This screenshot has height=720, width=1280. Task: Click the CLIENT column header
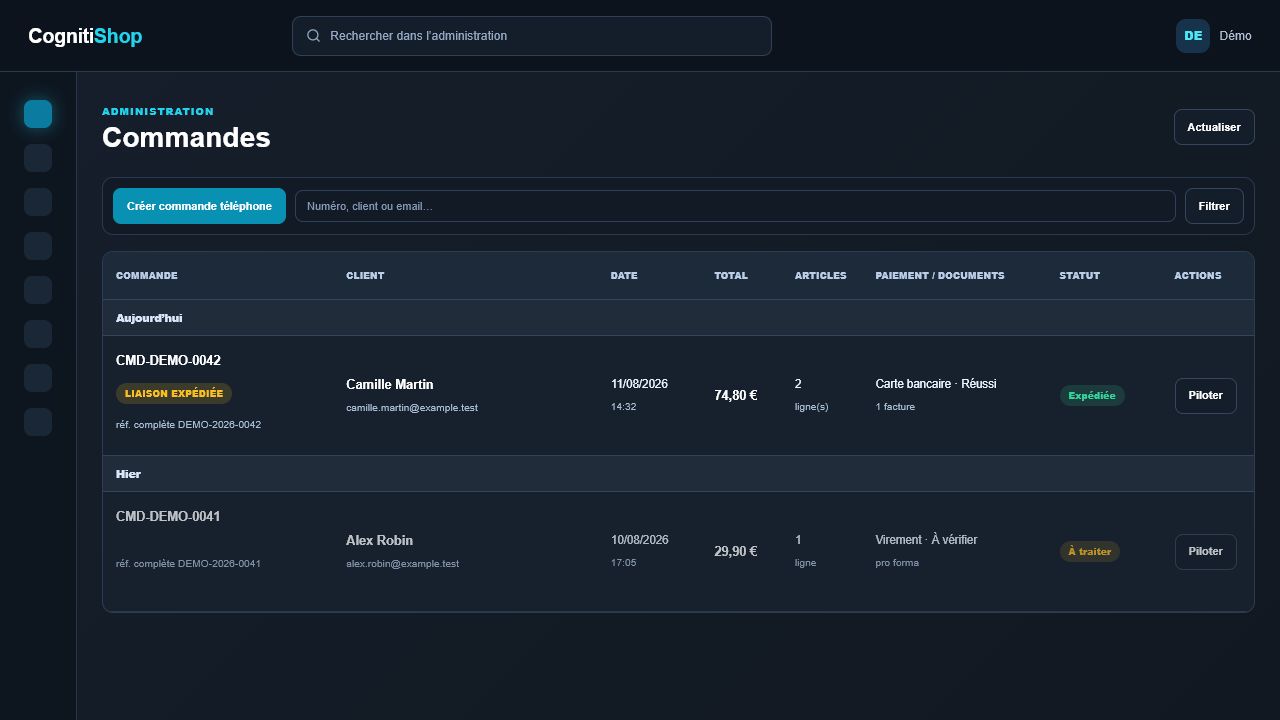[365, 276]
